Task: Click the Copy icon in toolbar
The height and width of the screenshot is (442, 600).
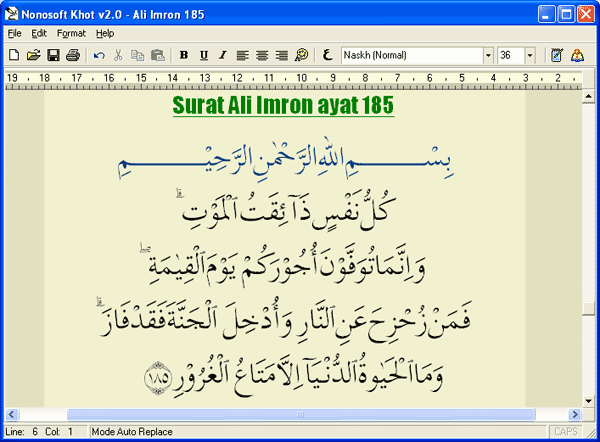Action: (137, 55)
